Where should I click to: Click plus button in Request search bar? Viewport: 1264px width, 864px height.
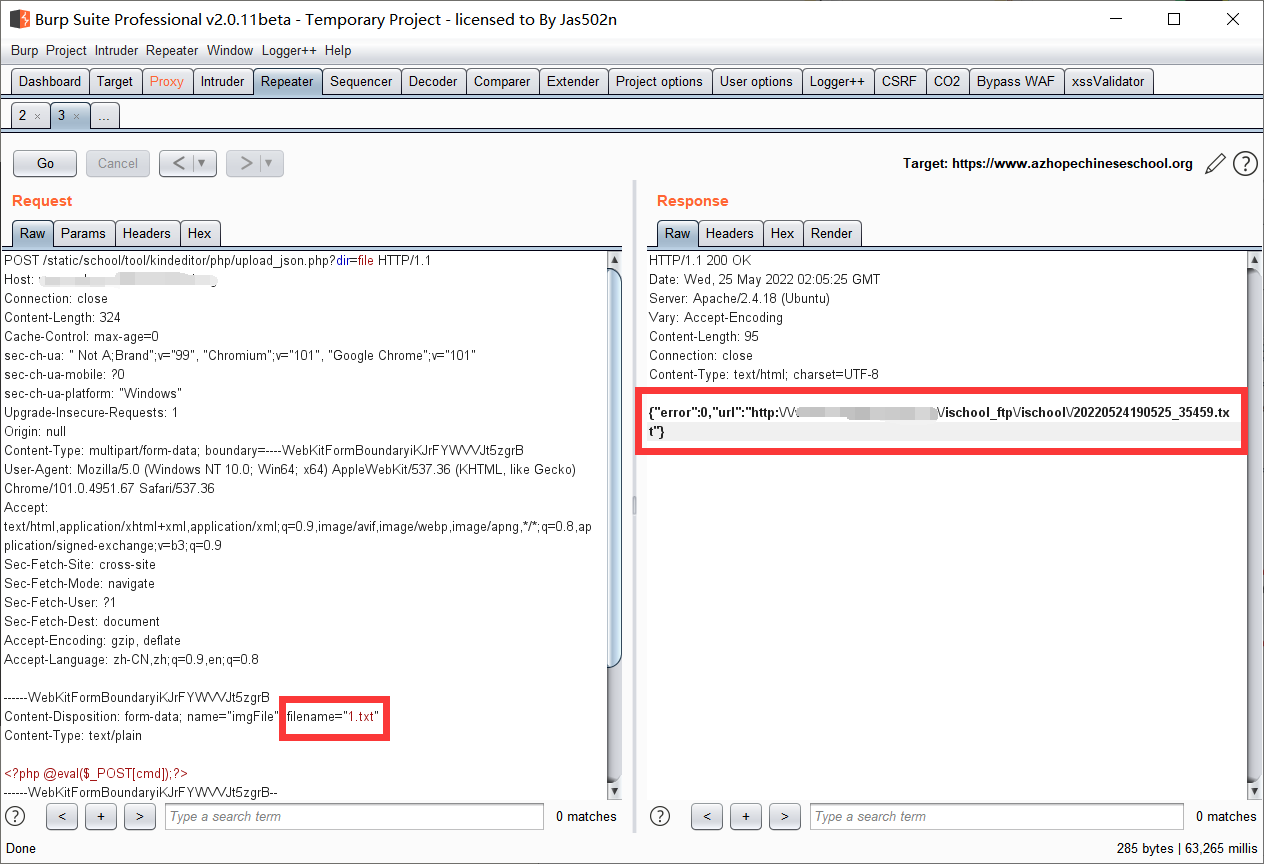pos(101,816)
